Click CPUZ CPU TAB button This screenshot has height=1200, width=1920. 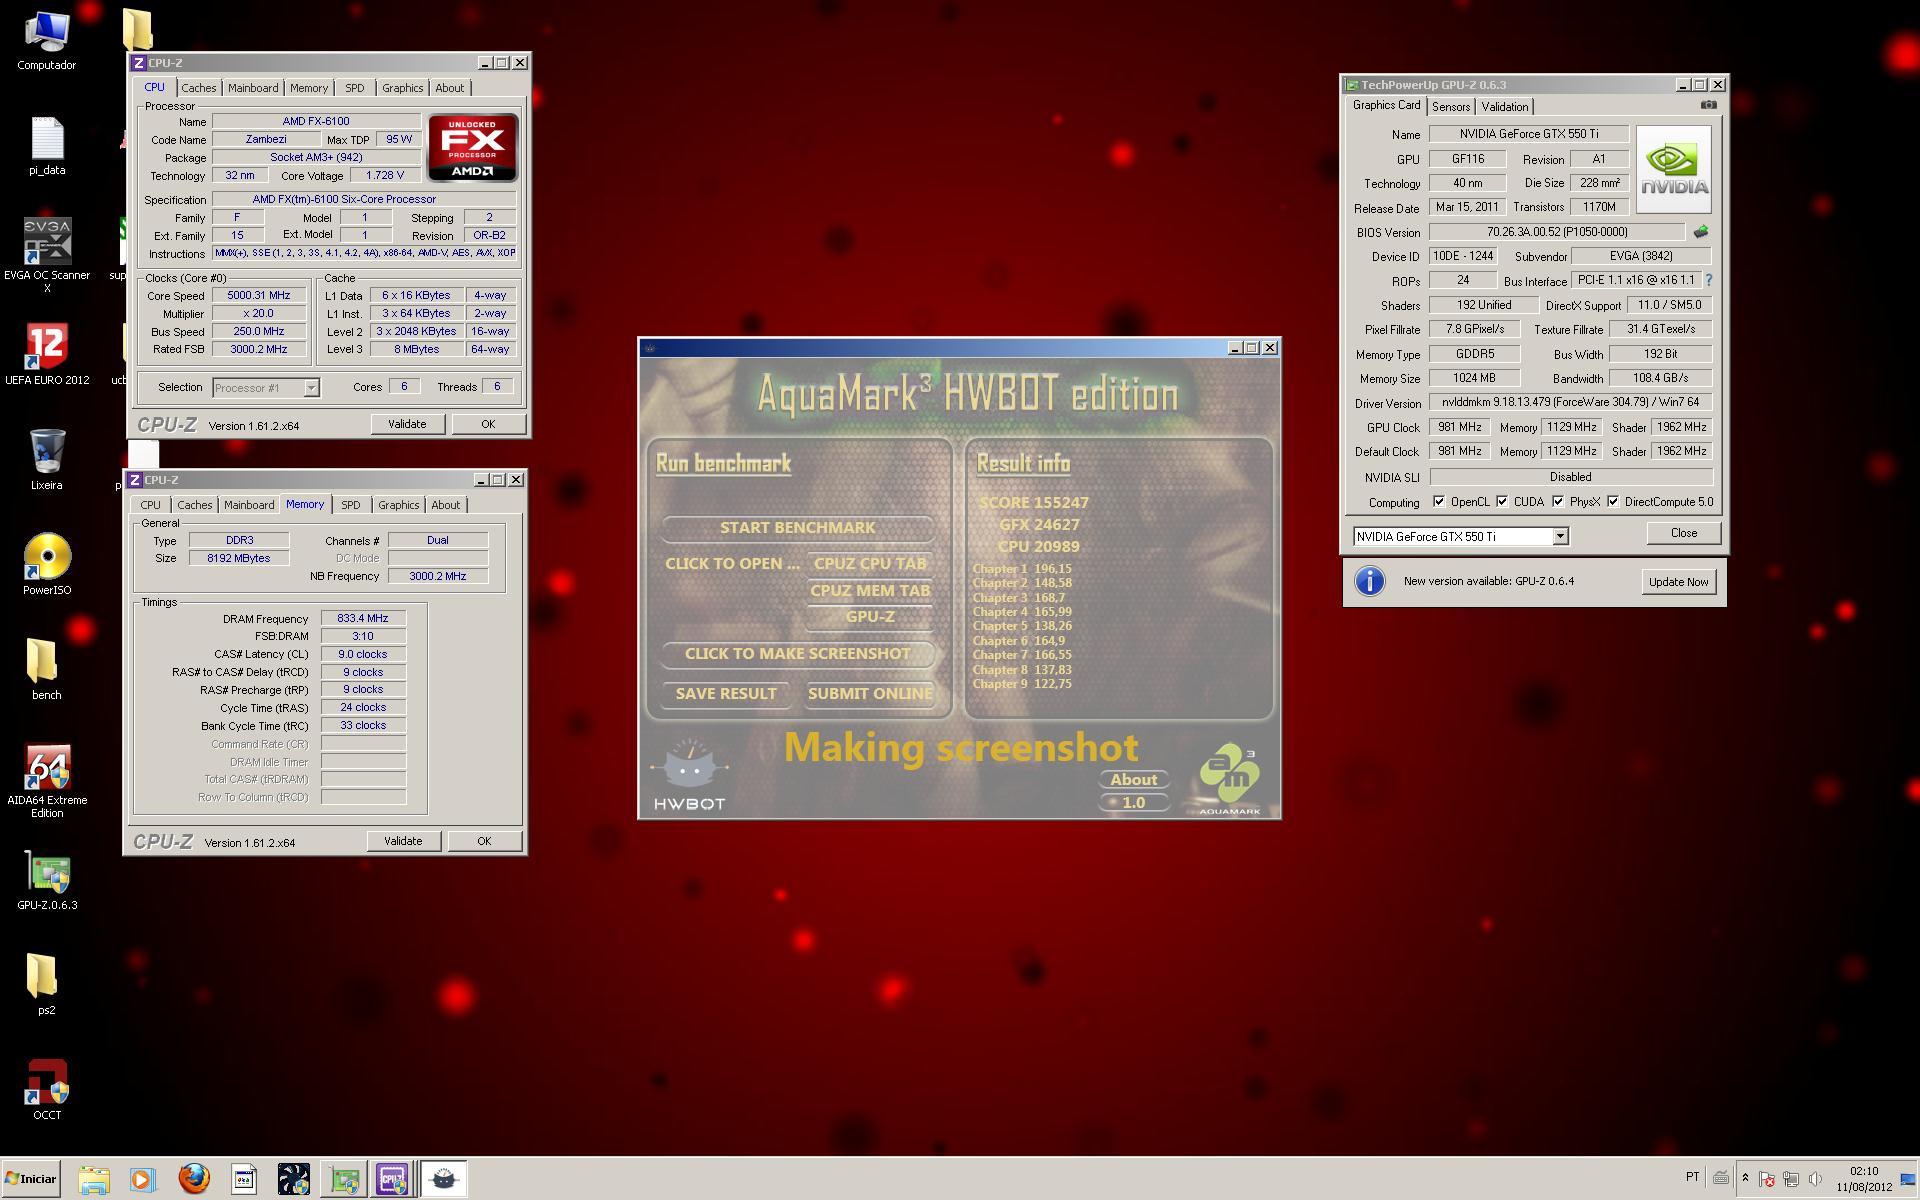869,563
